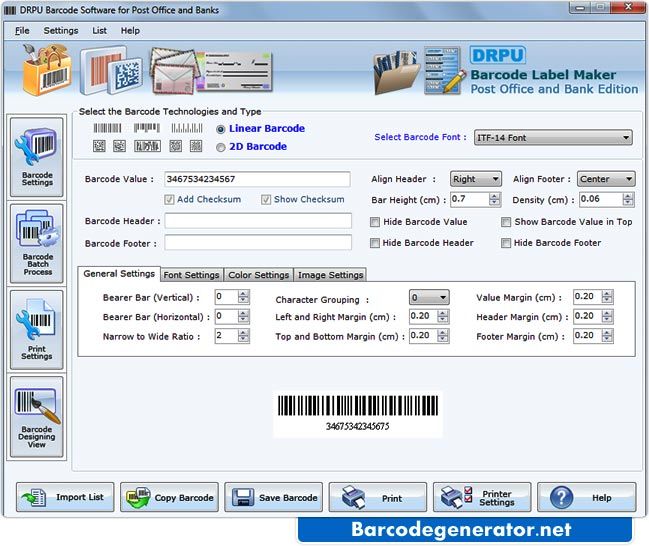The image size is (649, 546).
Task: Select the second 2D barcode sample icon
Action: coord(120,146)
